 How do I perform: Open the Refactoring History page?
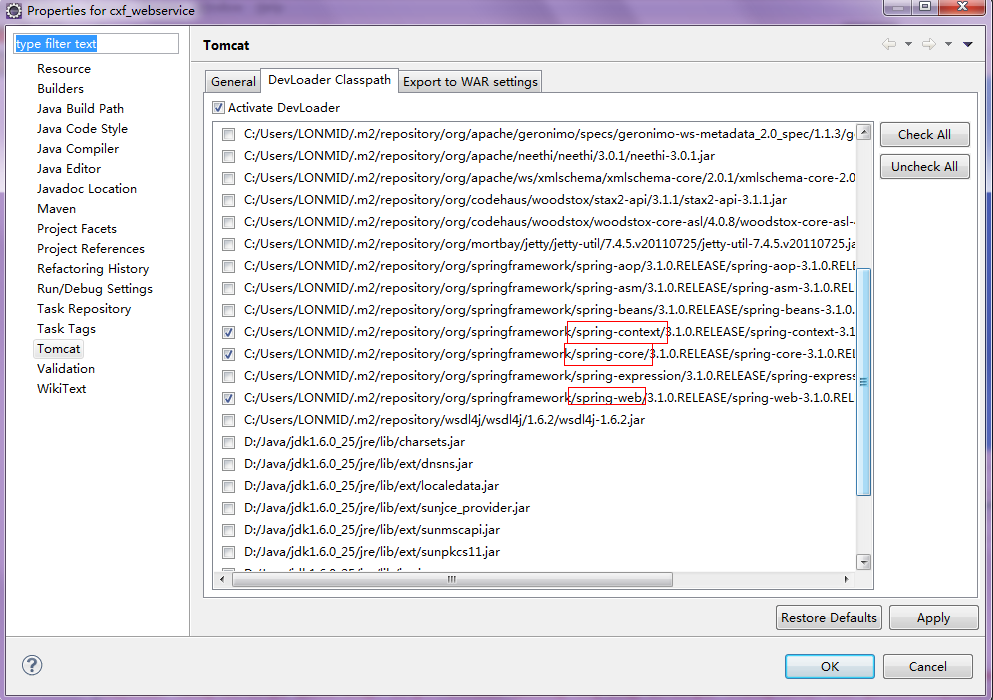(93, 269)
